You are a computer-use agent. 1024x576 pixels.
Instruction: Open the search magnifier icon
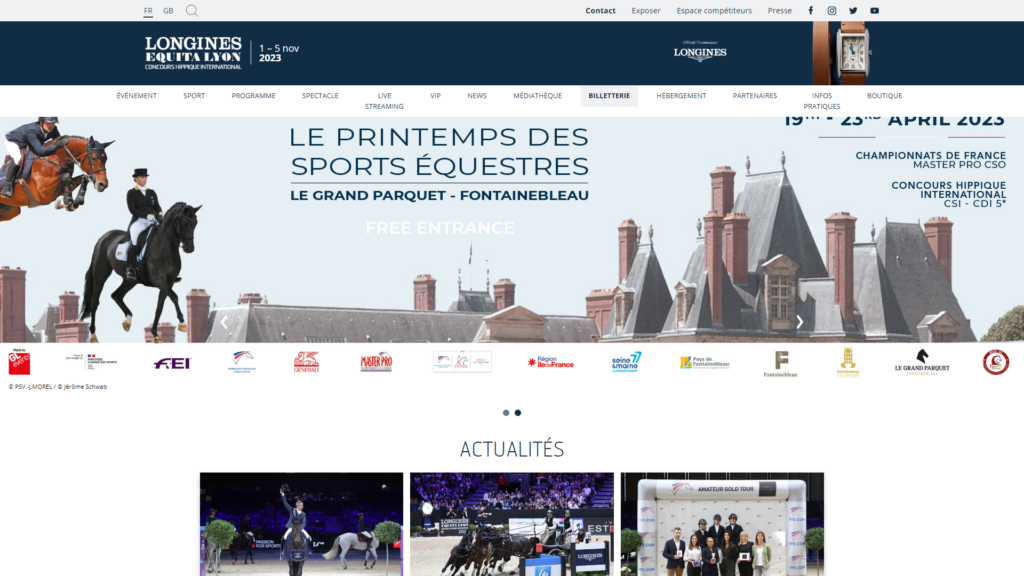(x=191, y=10)
